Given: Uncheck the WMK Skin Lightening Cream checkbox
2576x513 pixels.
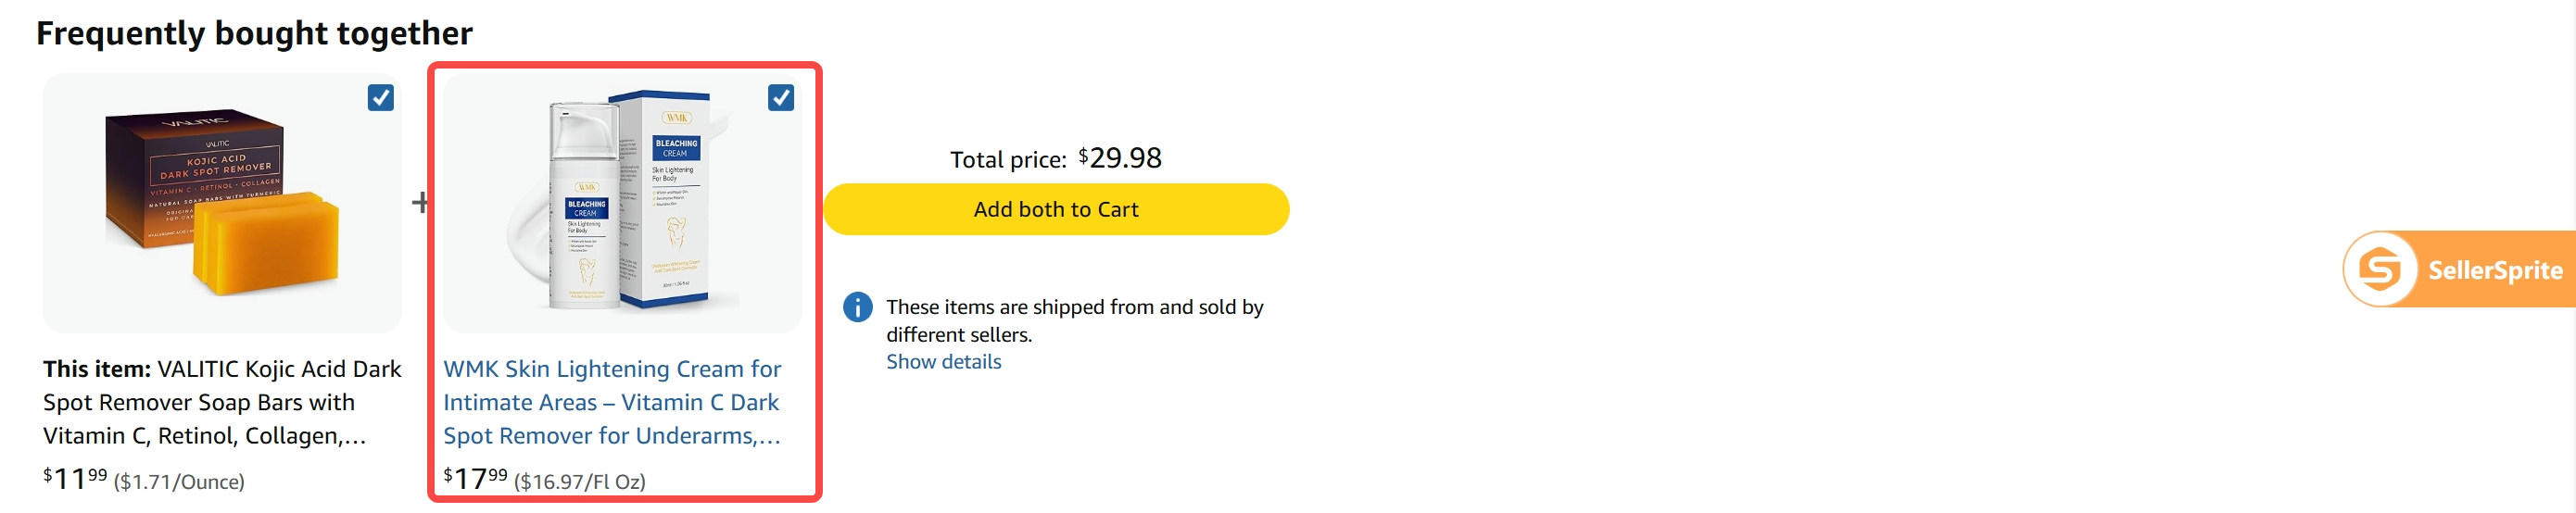Looking at the screenshot, I should click(781, 98).
